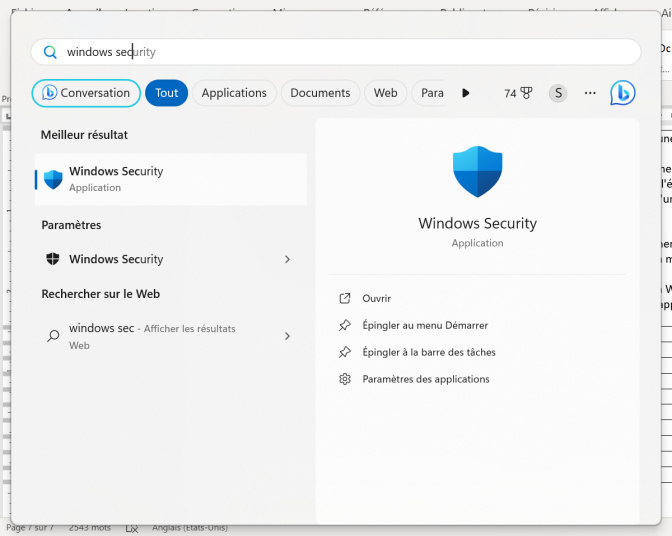This screenshot has width=672, height=536.
Task: Switch to the Applications filter tab
Action: click(234, 93)
